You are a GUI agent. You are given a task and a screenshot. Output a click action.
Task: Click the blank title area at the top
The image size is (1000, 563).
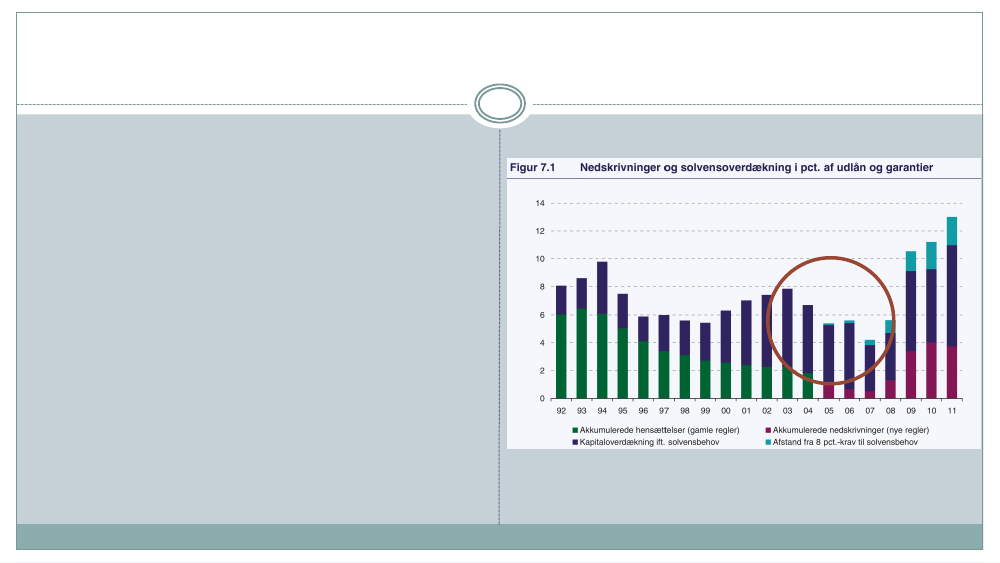499,55
